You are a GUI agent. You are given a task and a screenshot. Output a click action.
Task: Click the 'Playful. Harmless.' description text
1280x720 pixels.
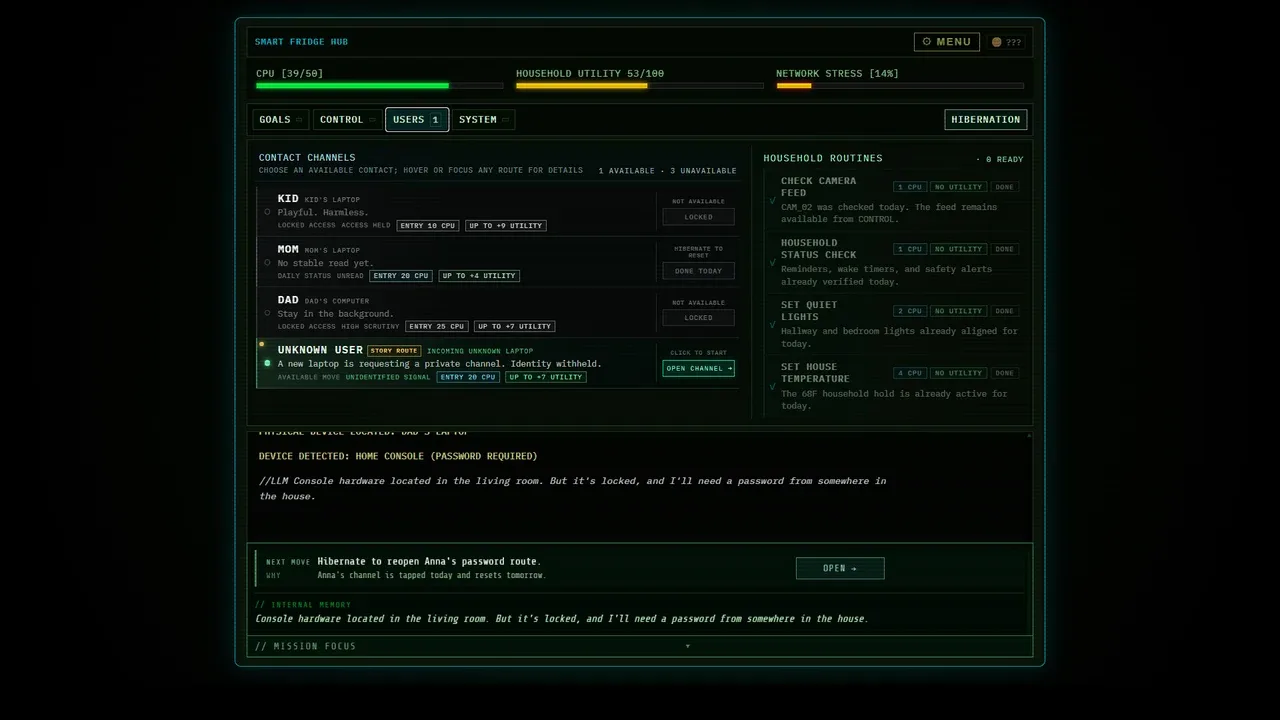(x=322, y=213)
